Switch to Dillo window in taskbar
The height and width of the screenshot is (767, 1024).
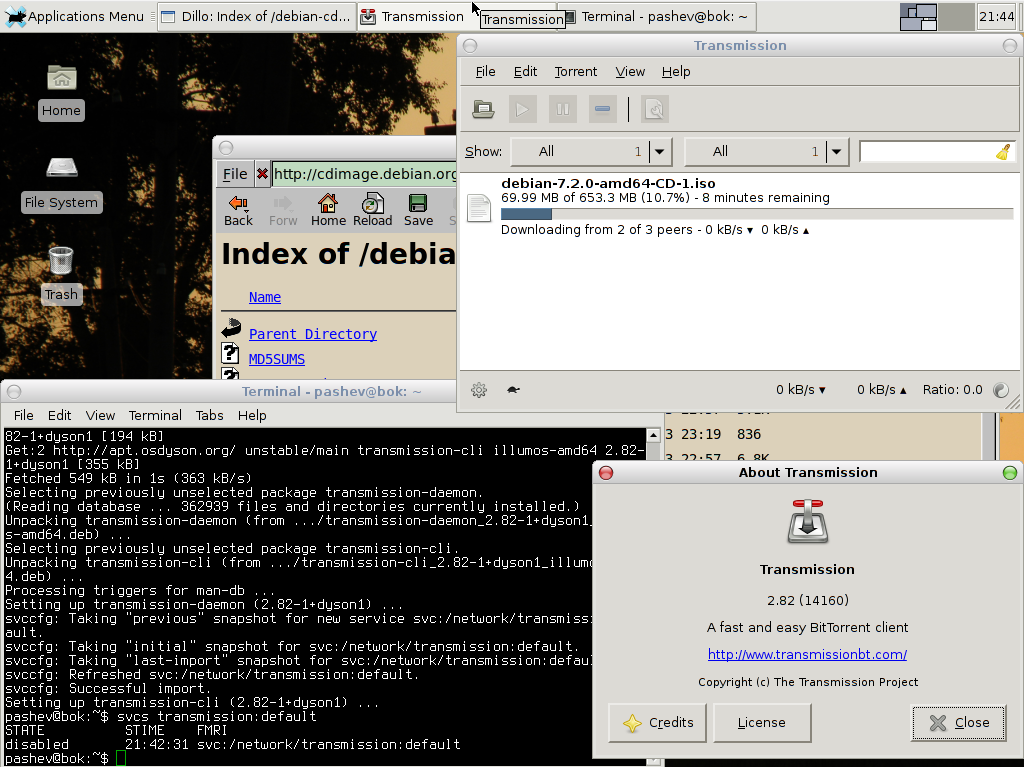[257, 16]
